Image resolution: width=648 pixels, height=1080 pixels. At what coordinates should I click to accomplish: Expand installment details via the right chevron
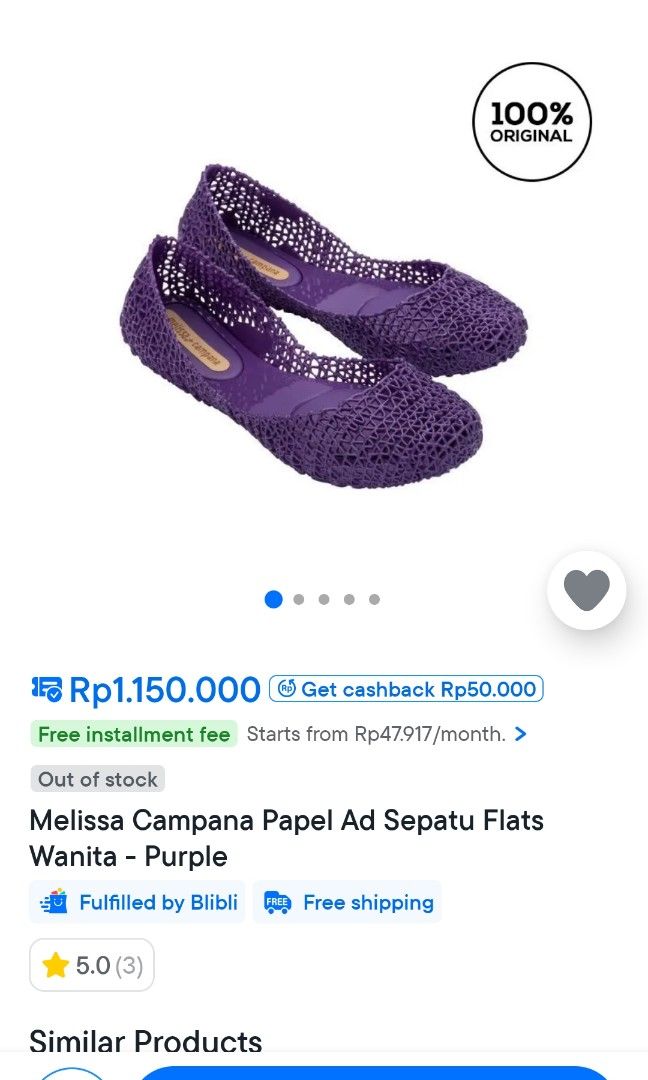(520, 734)
